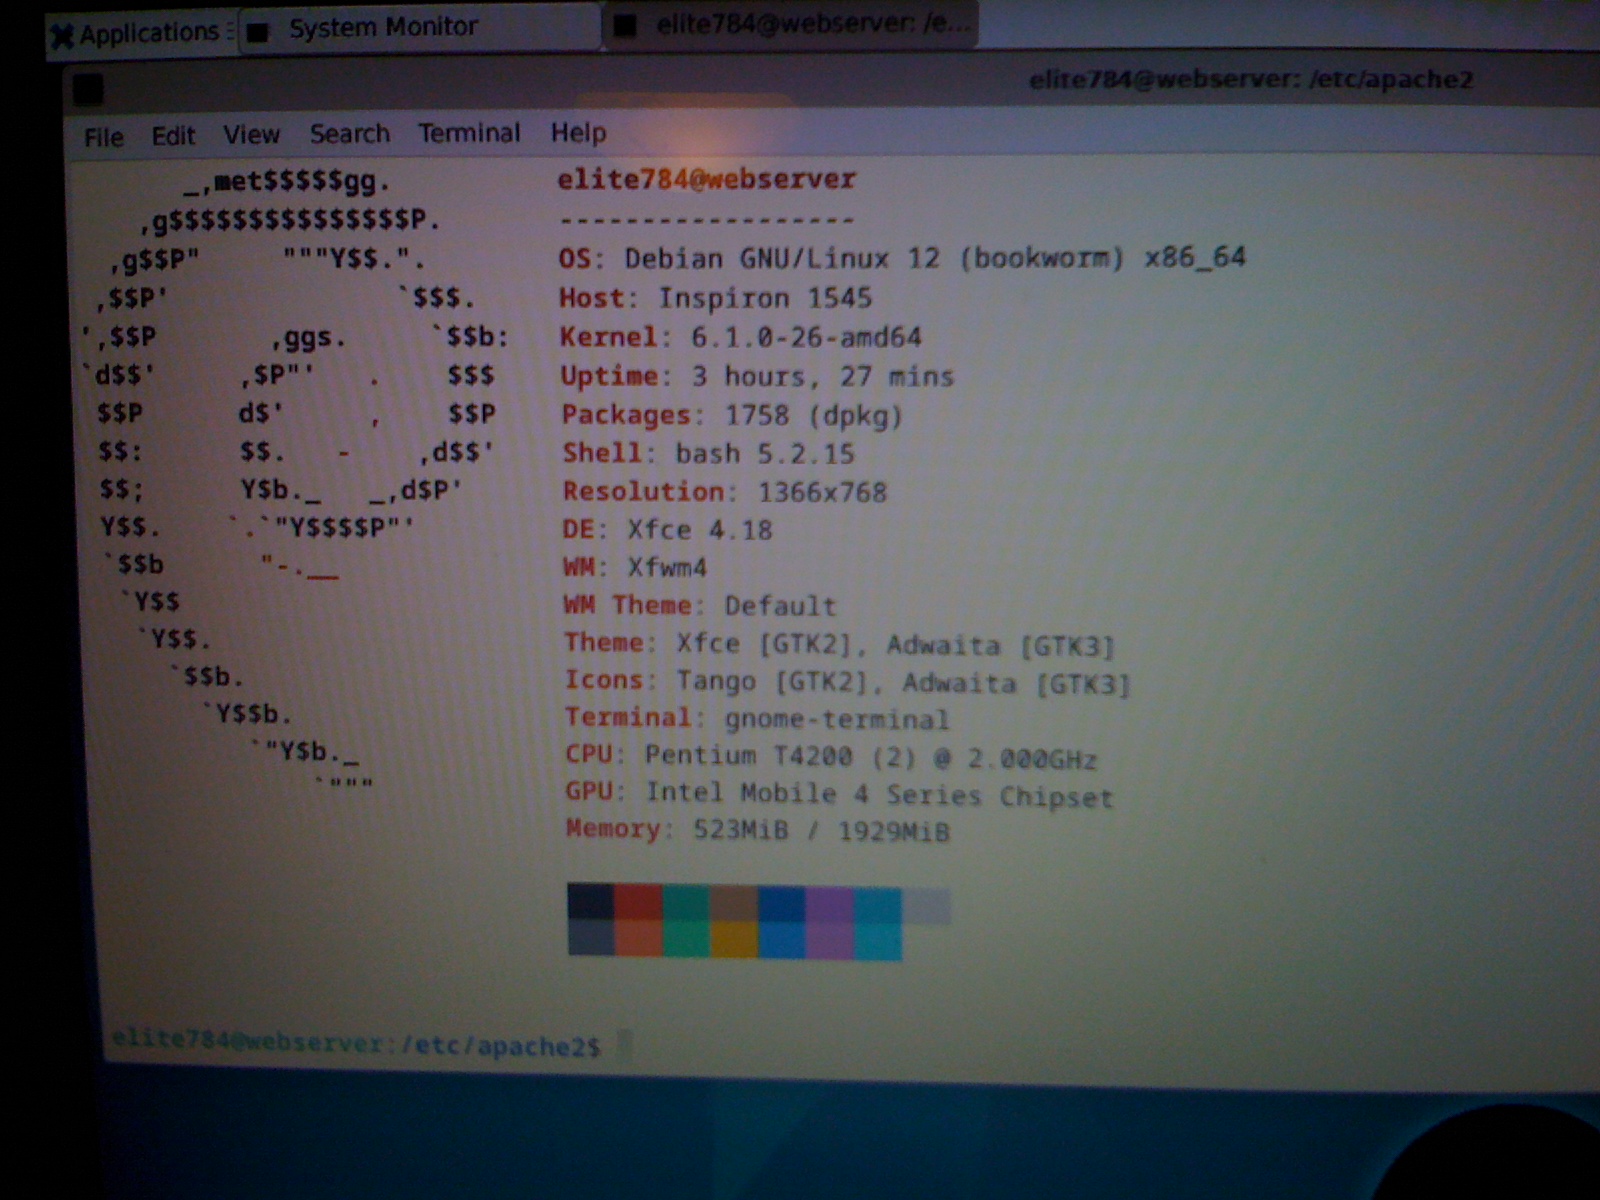1600x1200 pixels.
Task: Open the Search menu
Action: pos(349,134)
